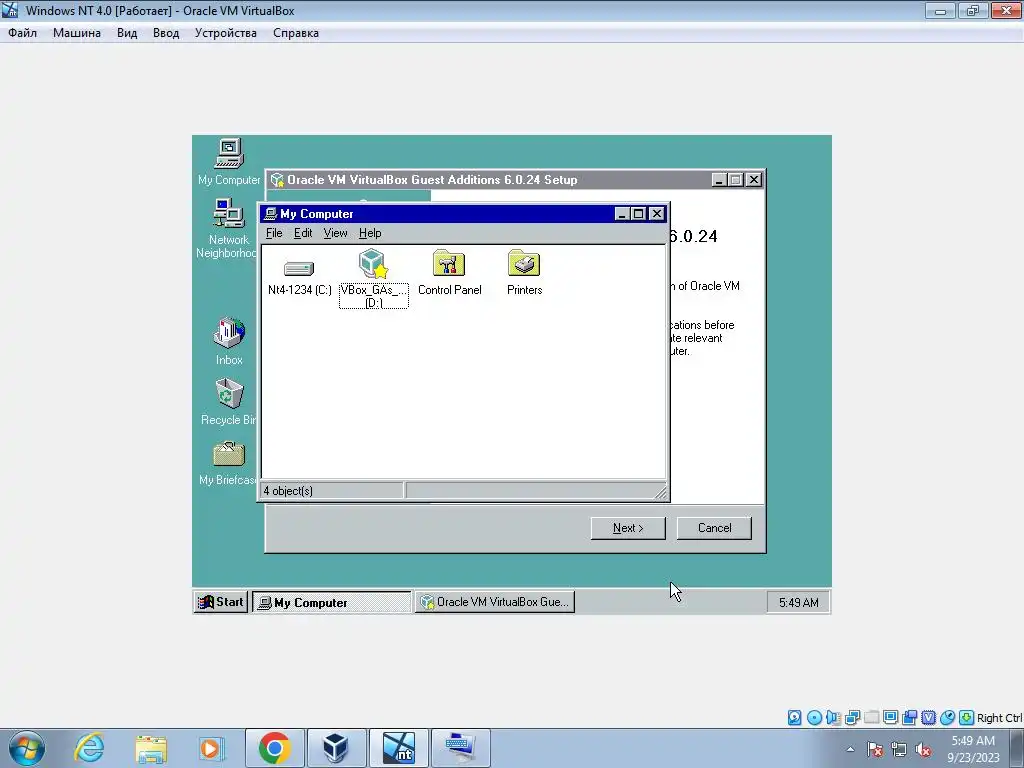
Task: Open the on-screen keyboard taskbar icon
Action: [x=460, y=748]
